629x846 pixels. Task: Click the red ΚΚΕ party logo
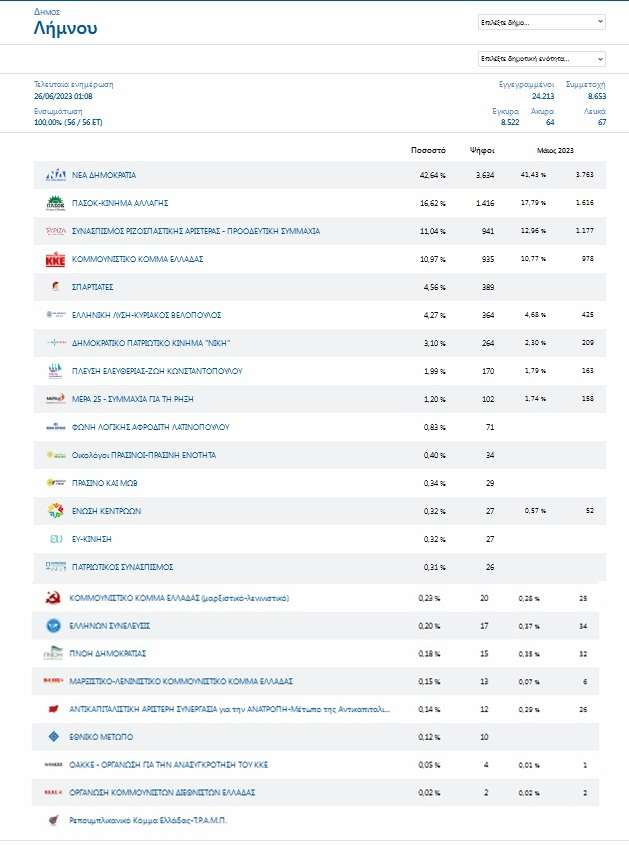pyautogui.click(x=56, y=259)
